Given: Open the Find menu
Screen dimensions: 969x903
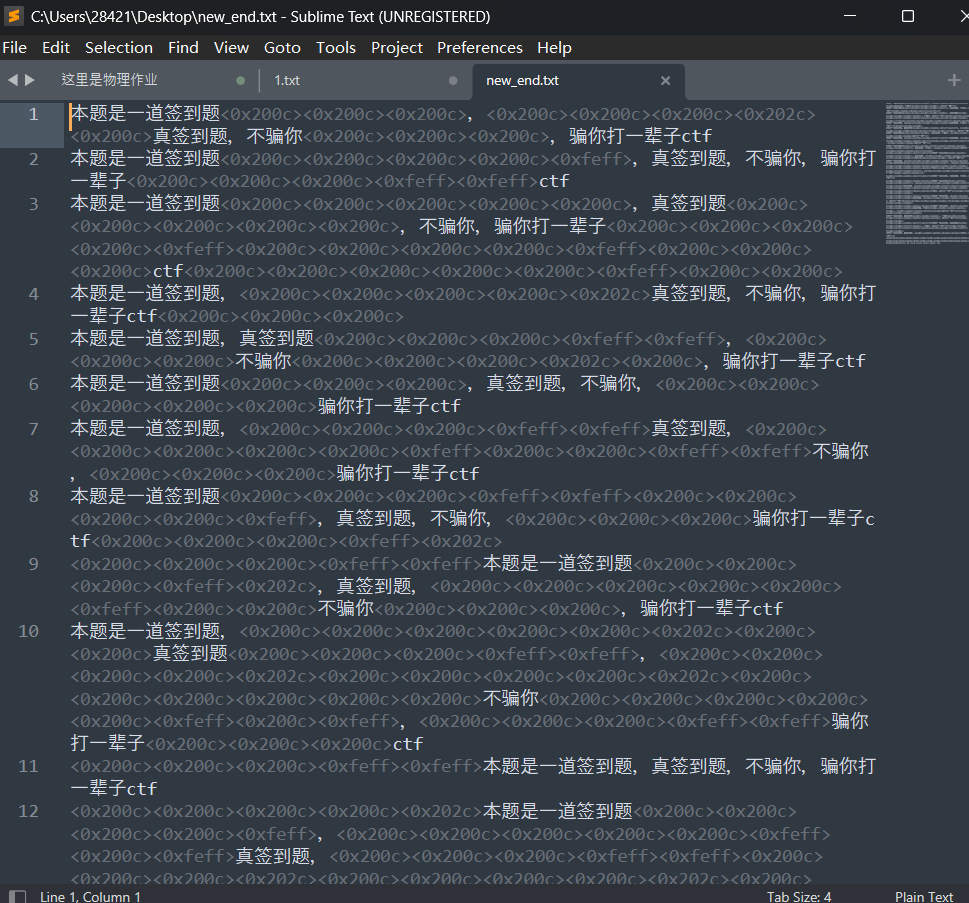Looking at the screenshot, I should [x=184, y=48].
